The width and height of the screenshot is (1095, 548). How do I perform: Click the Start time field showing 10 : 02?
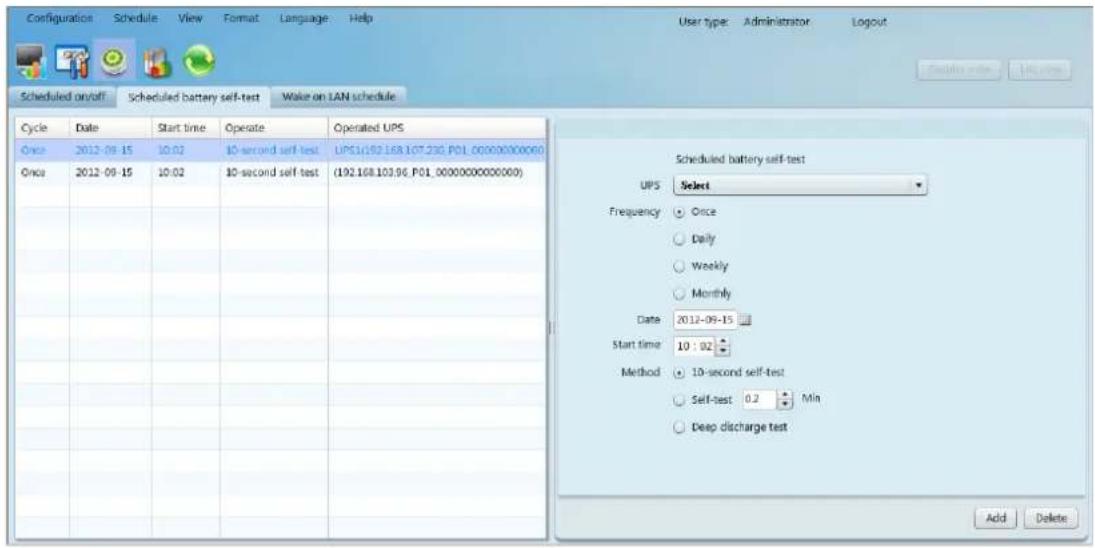(x=696, y=347)
